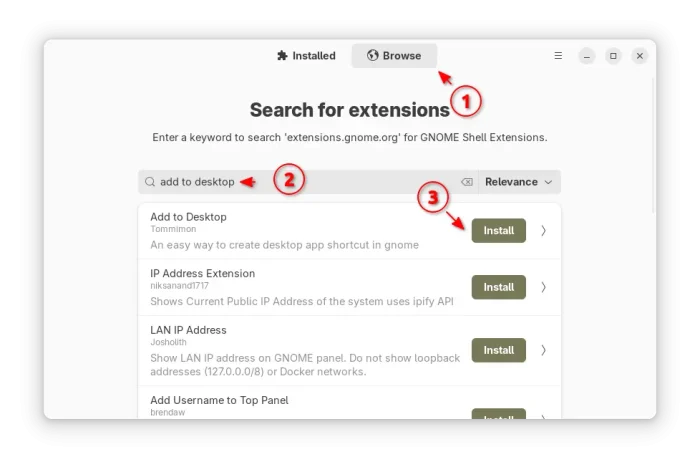Screen dimensions: 700x467
Task: Close the Extension Manager window
Action: pyautogui.click(x=640, y=56)
